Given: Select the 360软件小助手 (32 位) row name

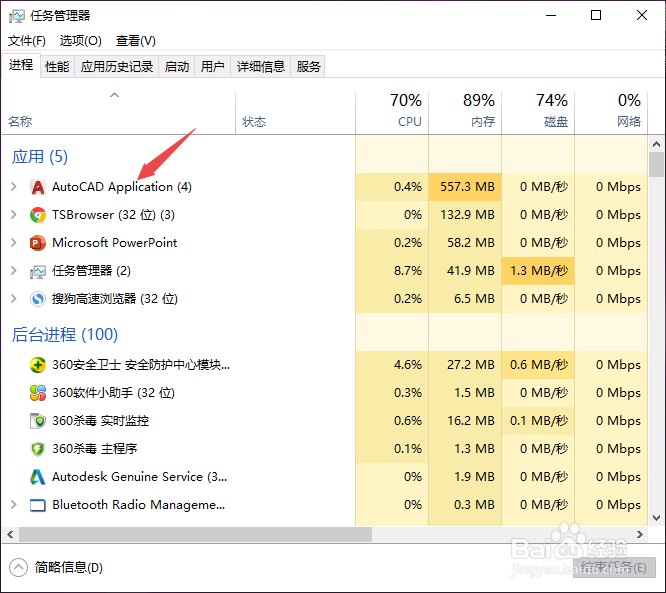Looking at the screenshot, I should tap(113, 393).
